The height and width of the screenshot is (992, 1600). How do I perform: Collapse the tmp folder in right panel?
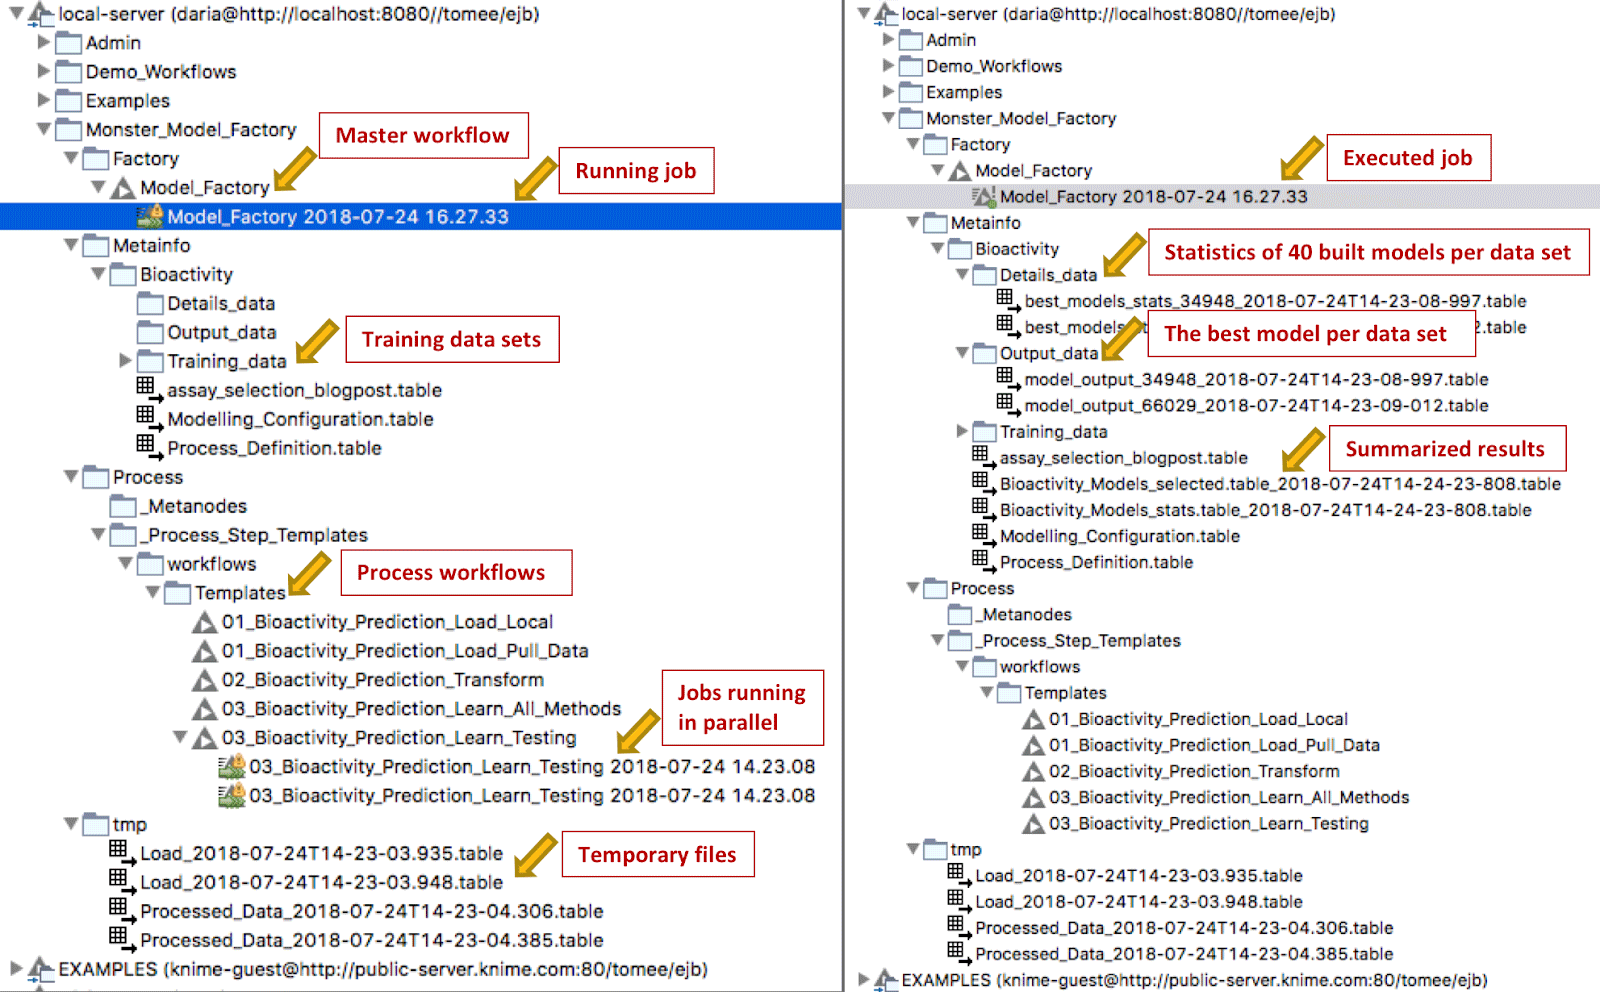[x=913, y=849]
